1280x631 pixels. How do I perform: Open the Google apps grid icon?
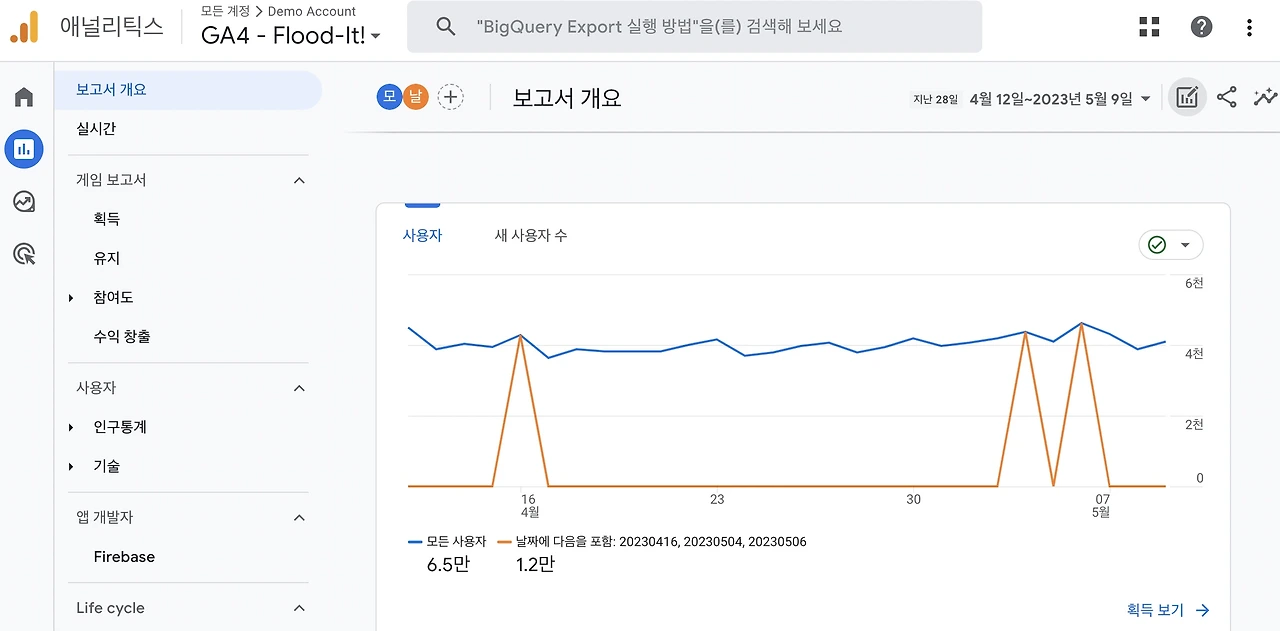click(x=1149, y=26)
